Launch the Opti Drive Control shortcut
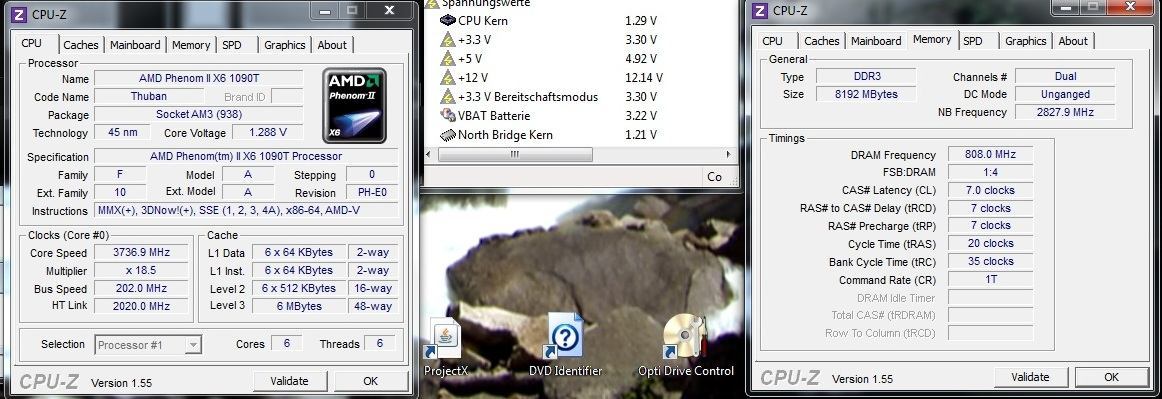 685,336
